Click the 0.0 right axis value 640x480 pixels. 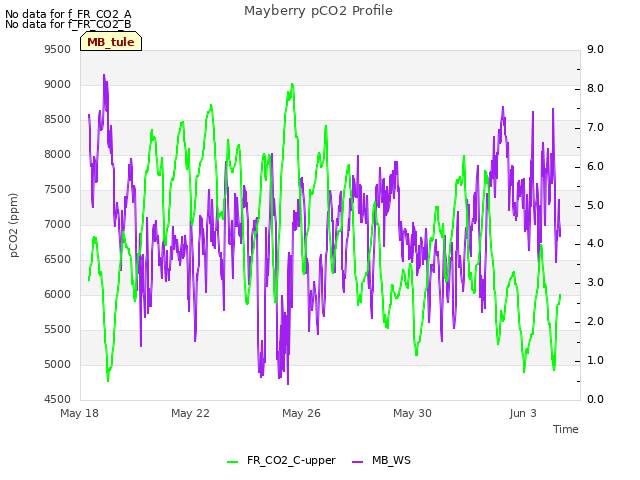(595, 399)
